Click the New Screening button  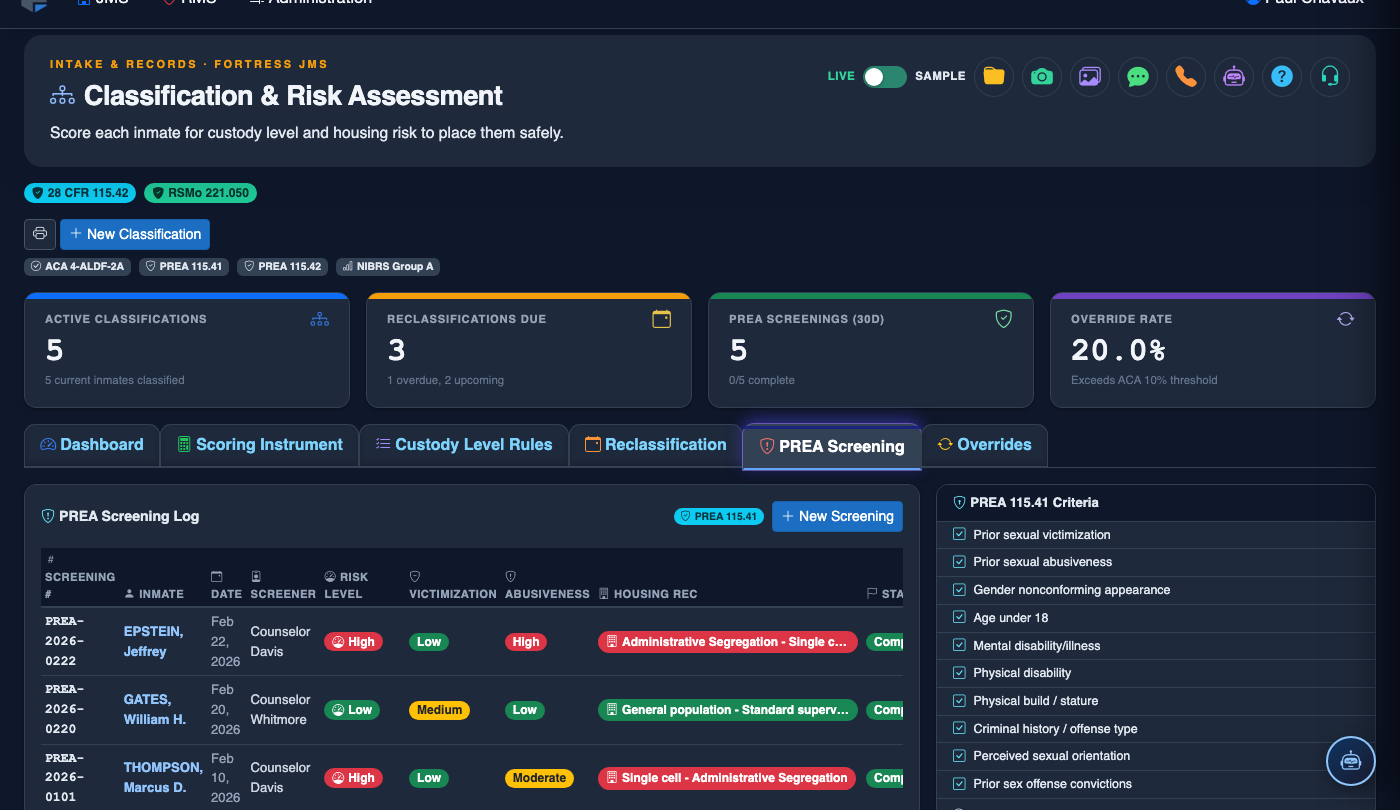tap(837, 516)
